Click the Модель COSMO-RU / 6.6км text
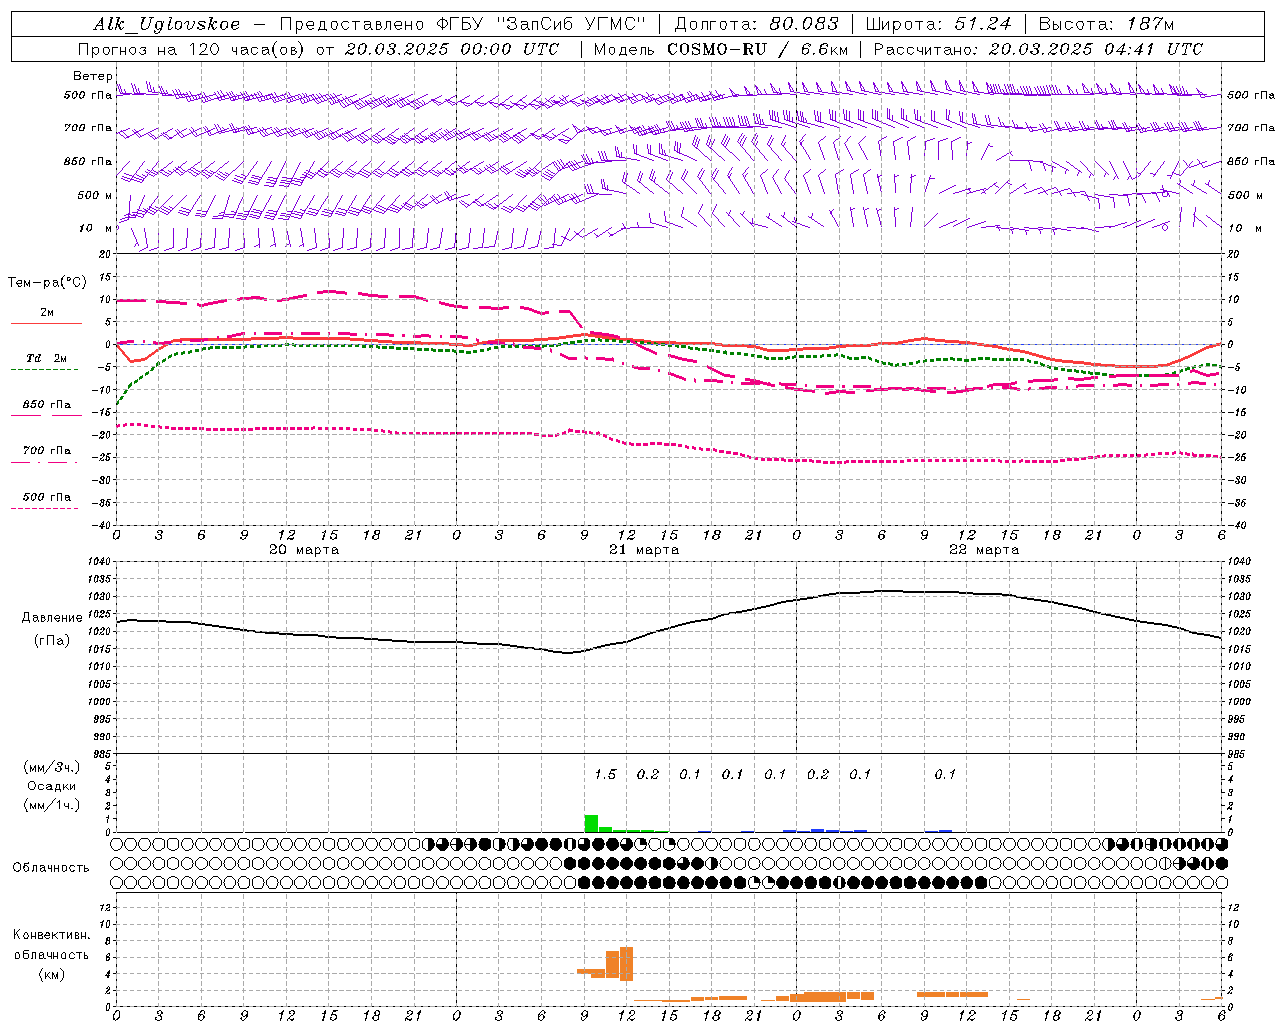Image resolution: width=1280 pixels, height=1024 pixels. click(719, 49)
